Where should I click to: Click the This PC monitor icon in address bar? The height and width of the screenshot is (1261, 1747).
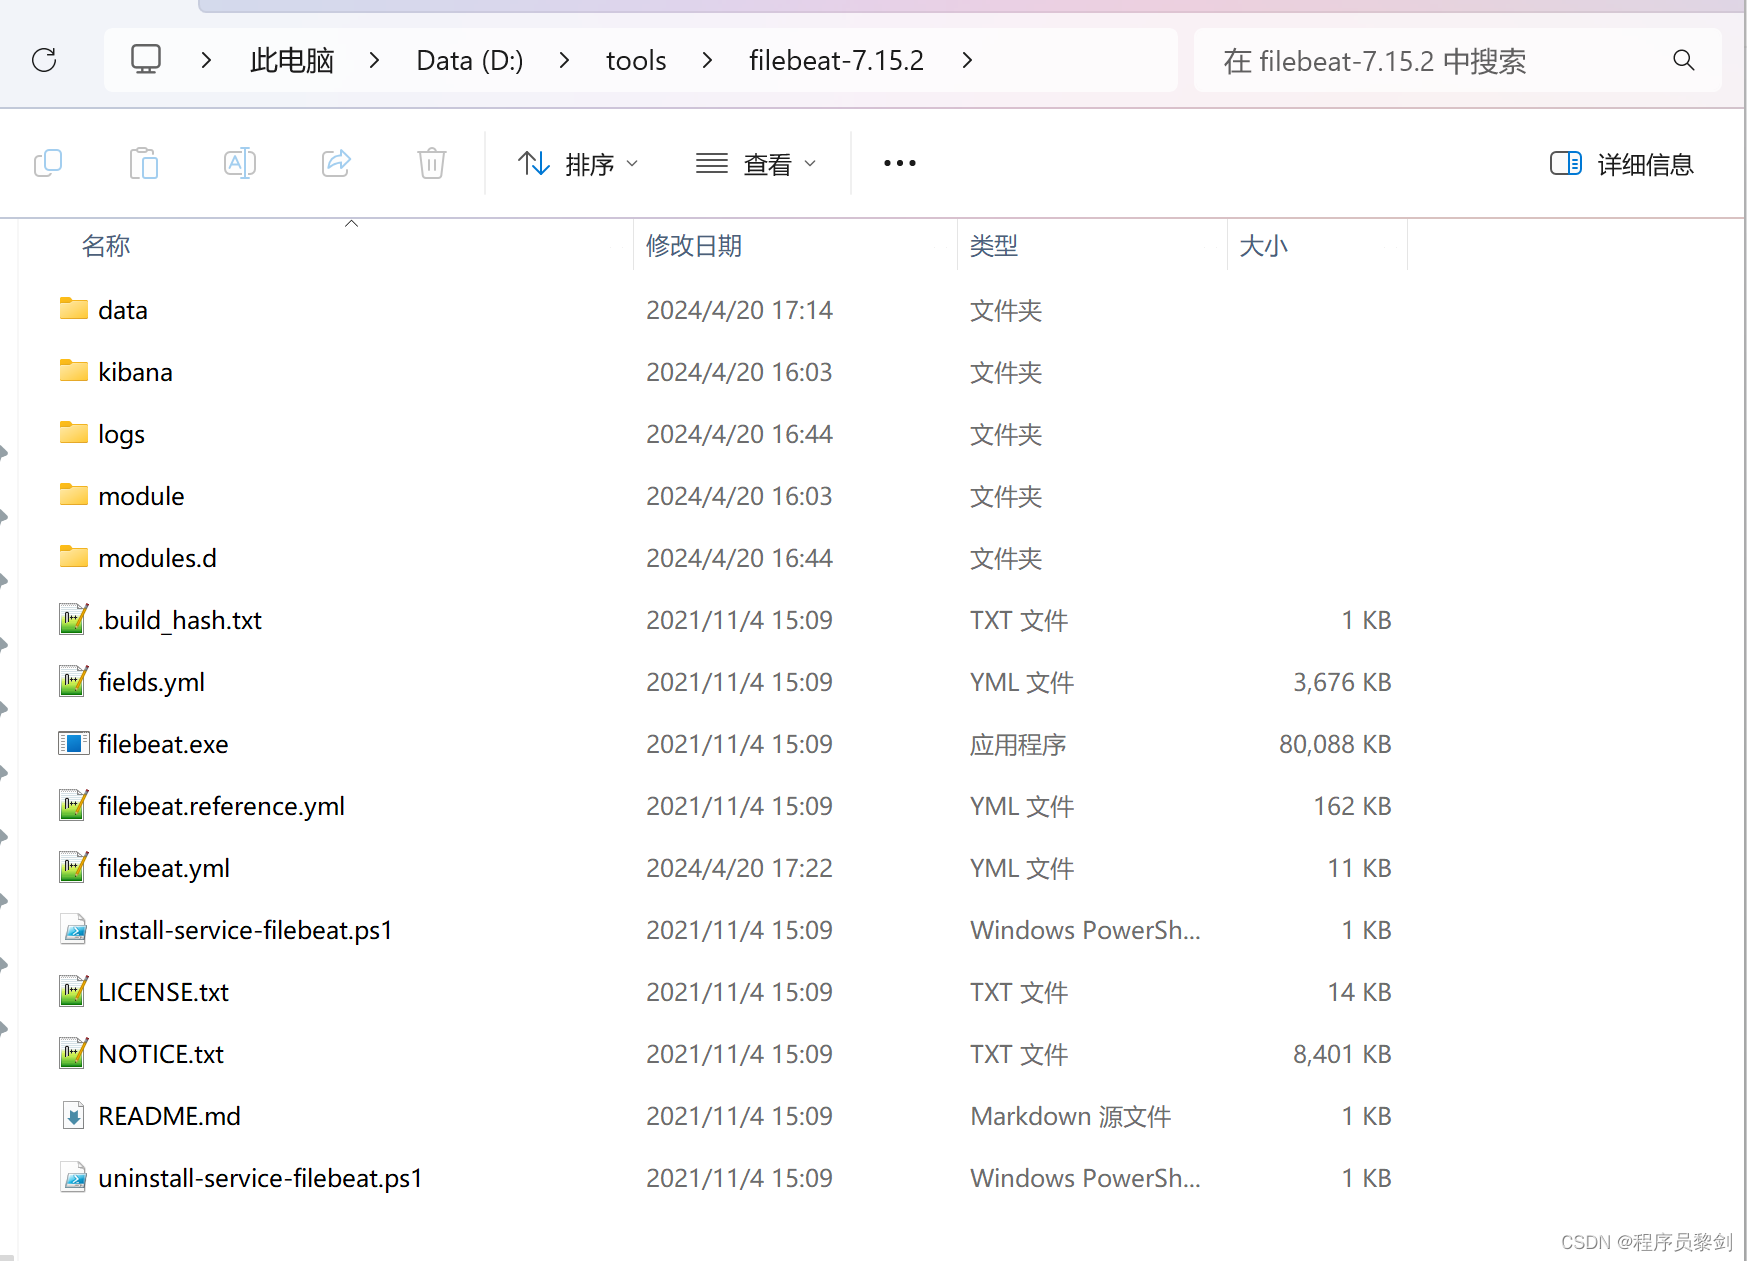coord(146,59)
